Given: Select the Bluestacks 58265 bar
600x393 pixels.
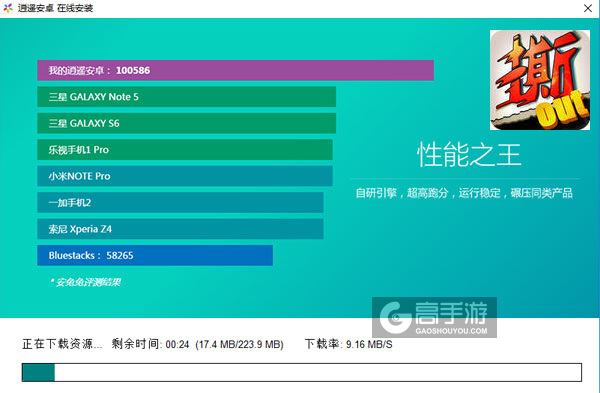Looking at the screenshot, I should 155,255.
